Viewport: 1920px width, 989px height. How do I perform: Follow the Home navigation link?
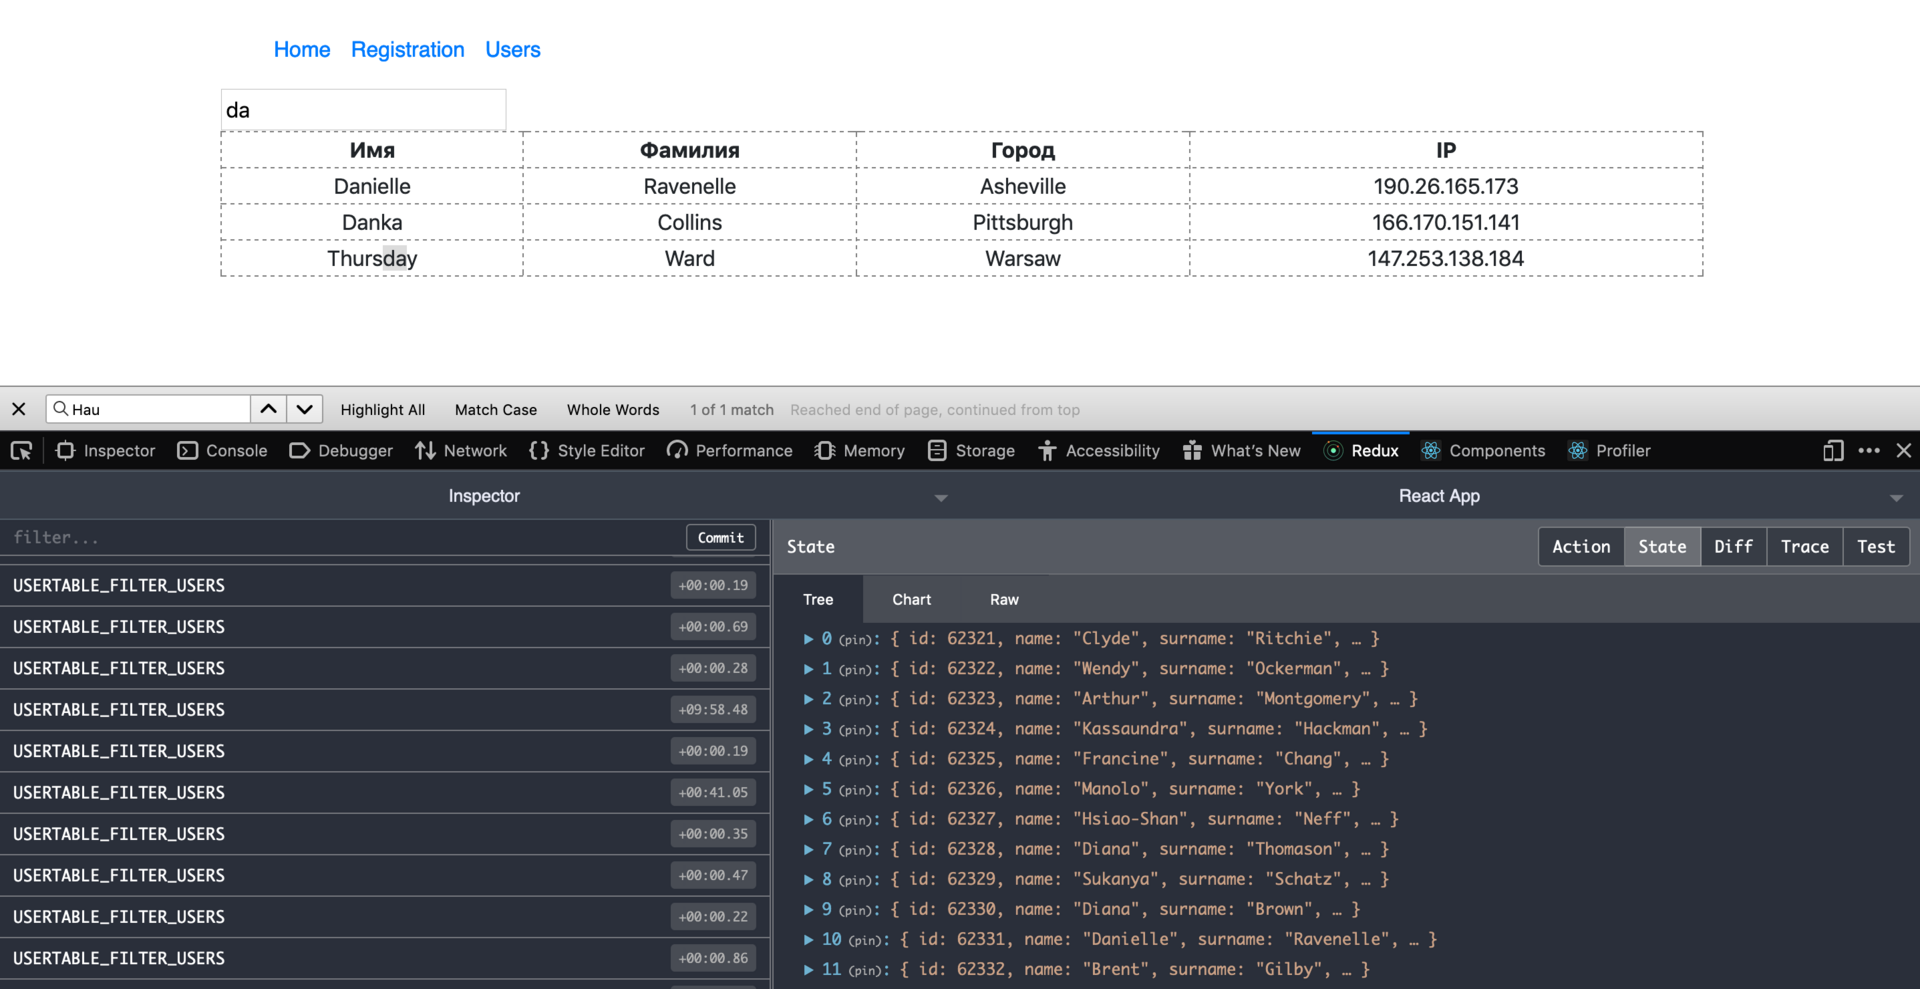(302, 50)
